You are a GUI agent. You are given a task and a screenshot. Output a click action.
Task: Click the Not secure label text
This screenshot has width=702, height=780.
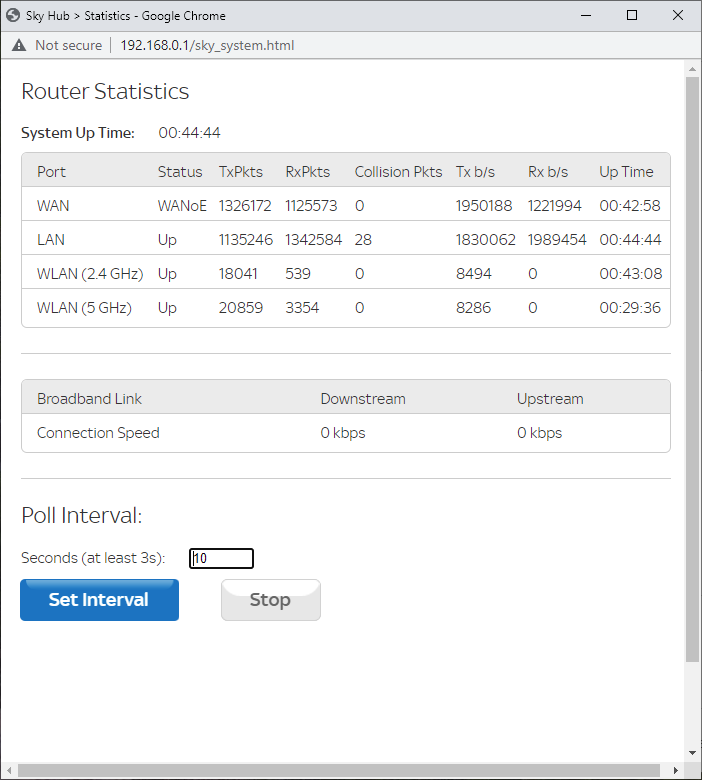click(68, 45)
